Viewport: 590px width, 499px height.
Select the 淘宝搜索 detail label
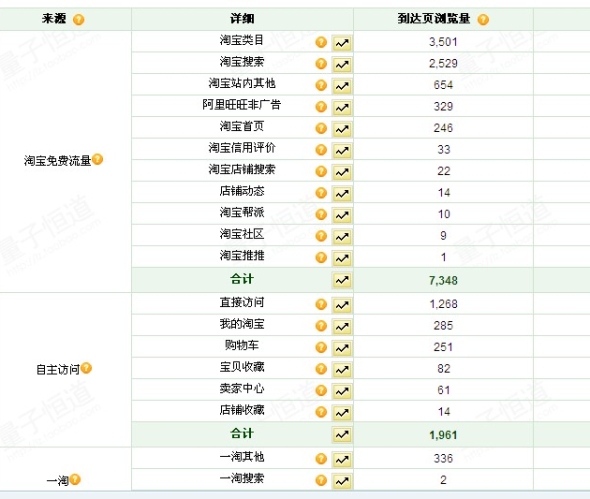click(242, 61)
